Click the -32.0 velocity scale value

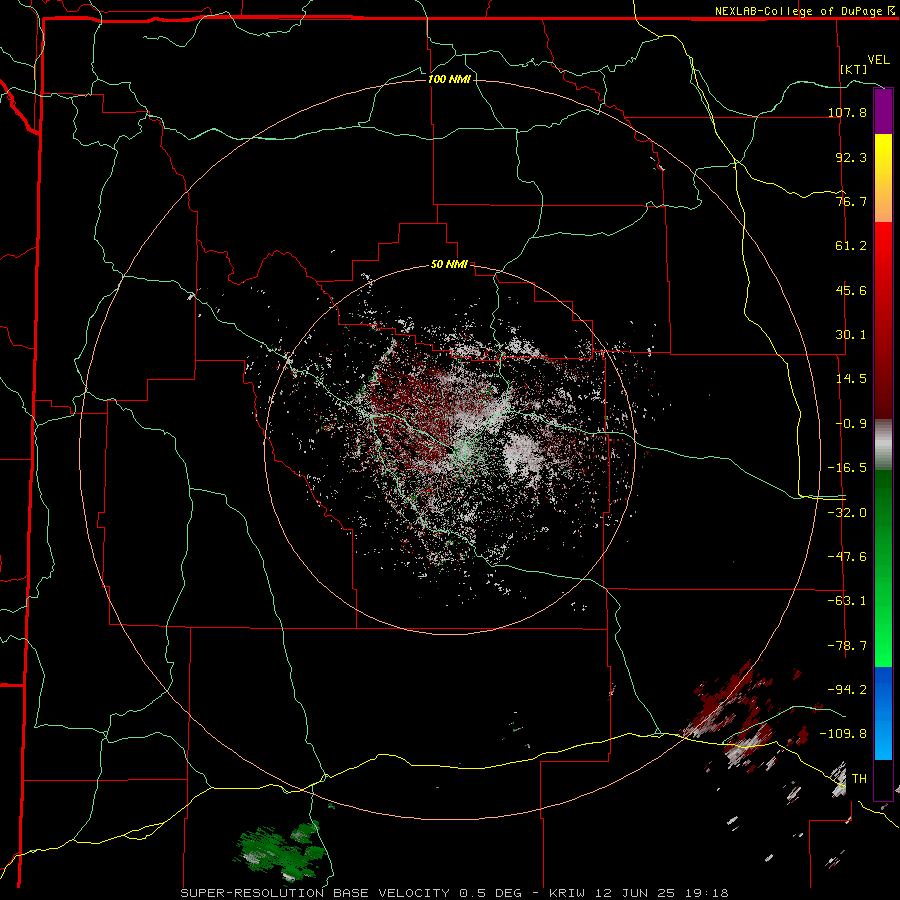point(847,513)
